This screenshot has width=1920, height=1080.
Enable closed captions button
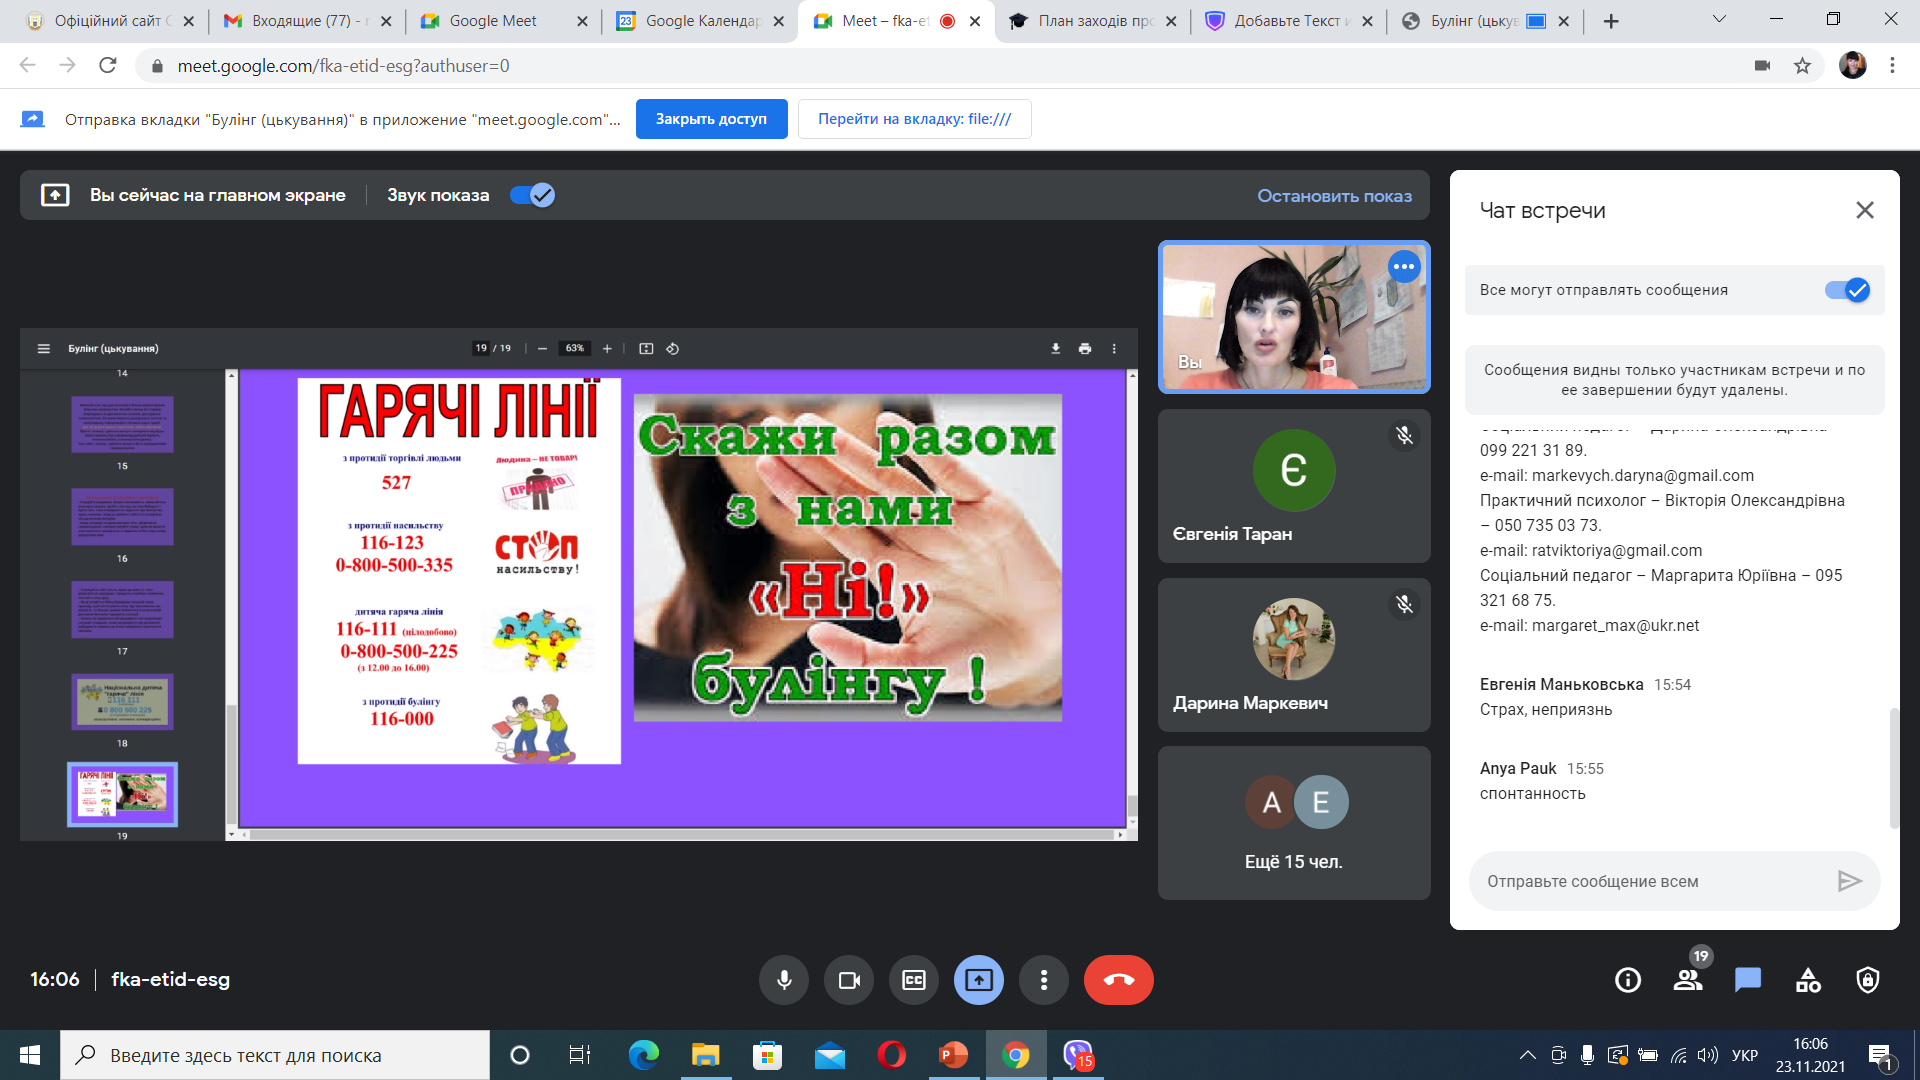click(x=914, y=980)
